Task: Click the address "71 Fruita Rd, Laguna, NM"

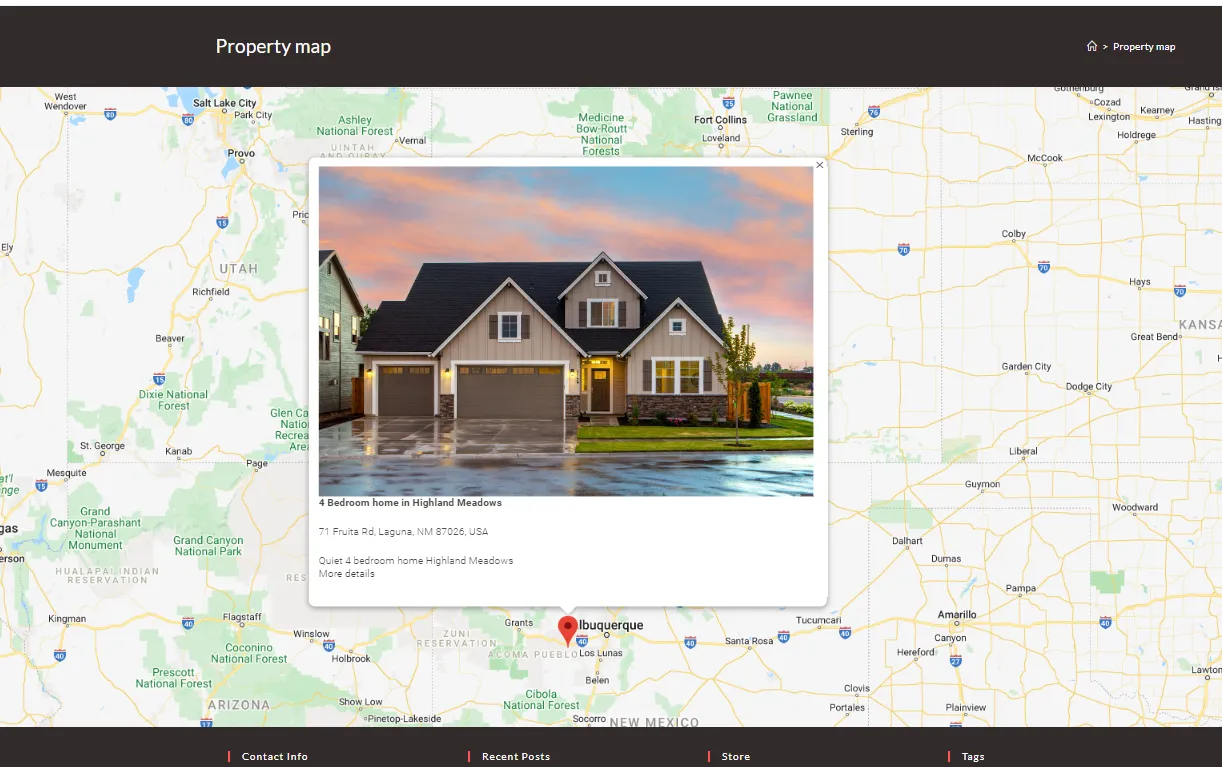Action: (403, 531)
